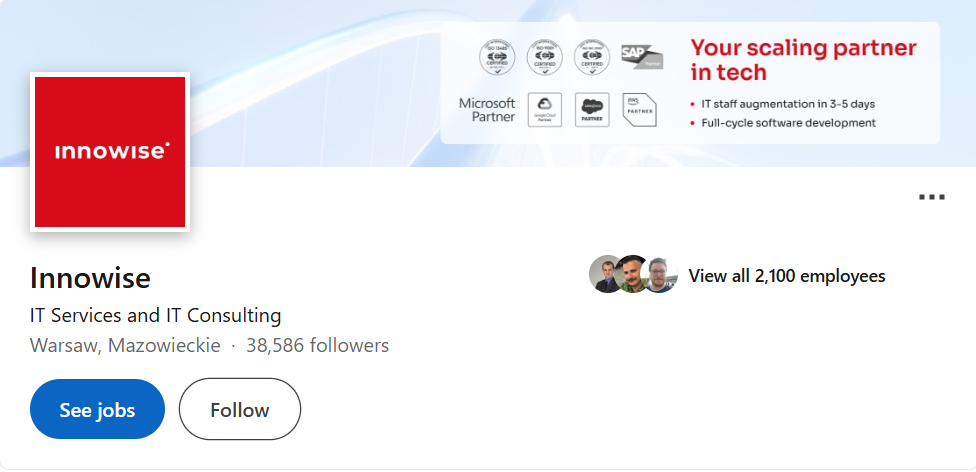This screenshot has height=472, width=976.
Task: Click the red Innowise company logo
Action: tap(110, 152)
